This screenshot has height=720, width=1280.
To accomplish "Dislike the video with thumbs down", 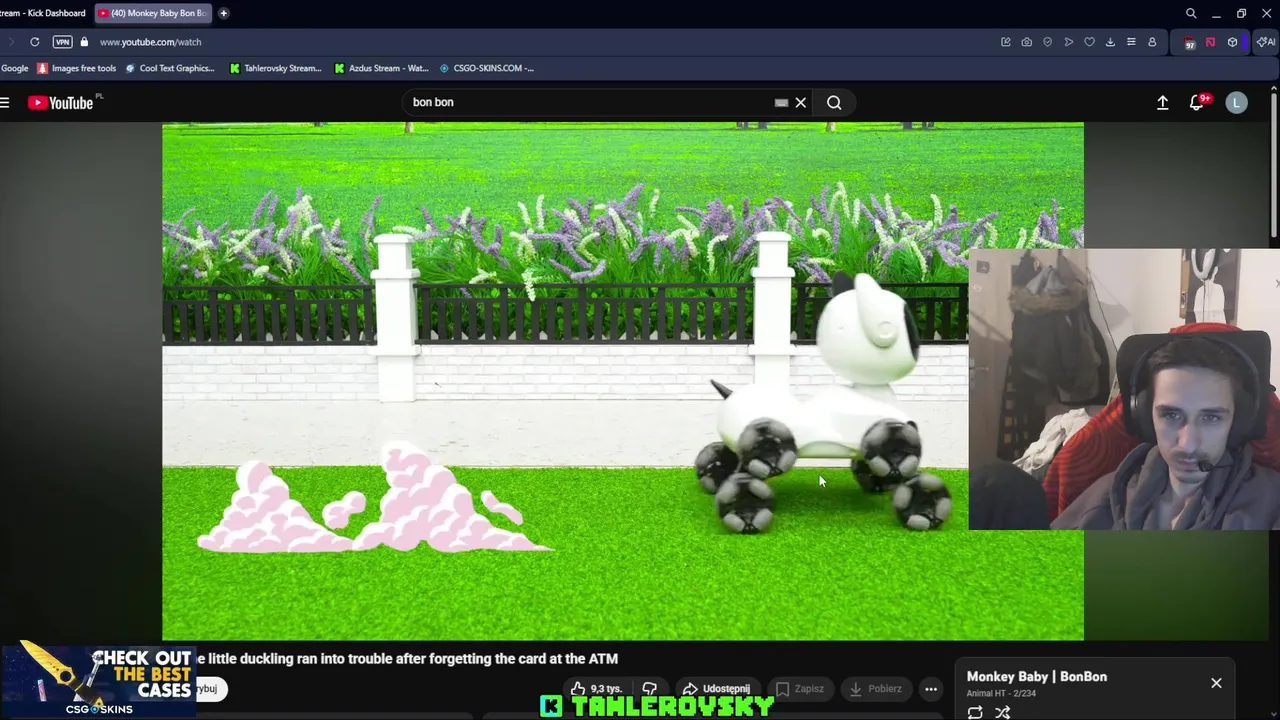I will (x=650, y=688).
